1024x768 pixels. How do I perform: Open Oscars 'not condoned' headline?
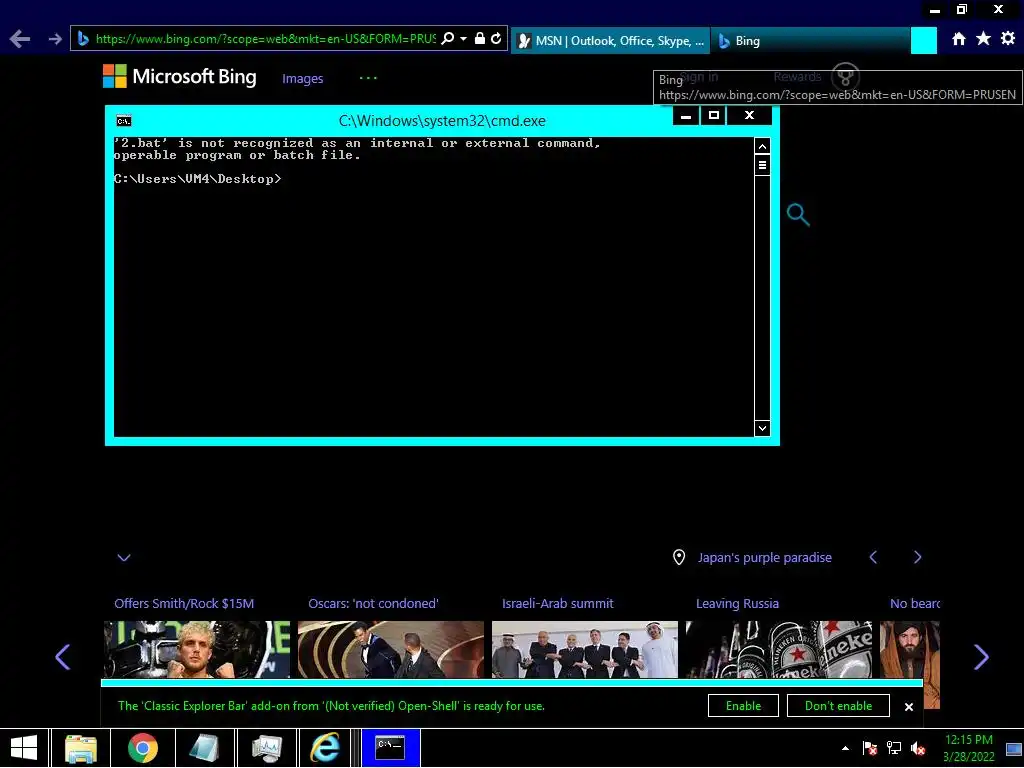(x=374, y=603)
